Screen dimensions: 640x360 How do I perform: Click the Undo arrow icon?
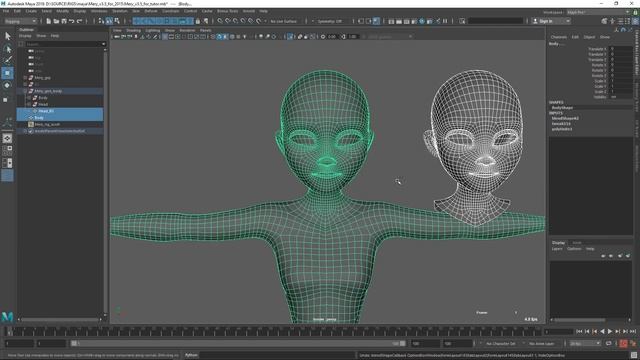pos(72,21)
